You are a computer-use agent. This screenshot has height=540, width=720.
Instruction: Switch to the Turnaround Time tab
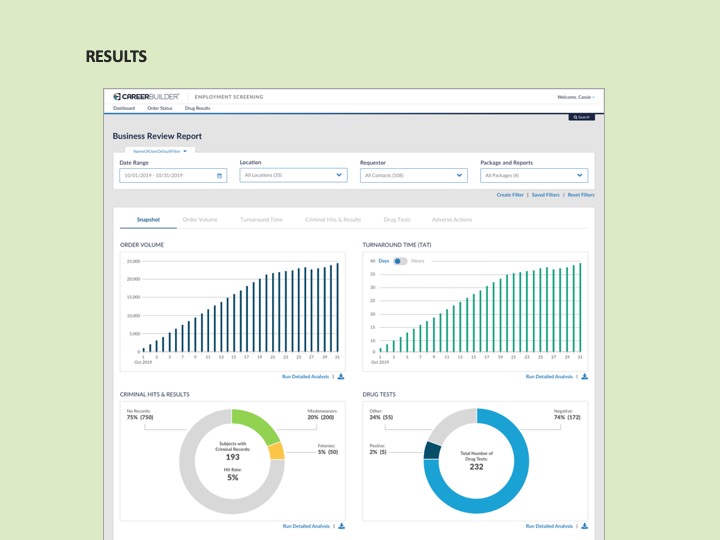pyautogui.click(x=261, y=219)
